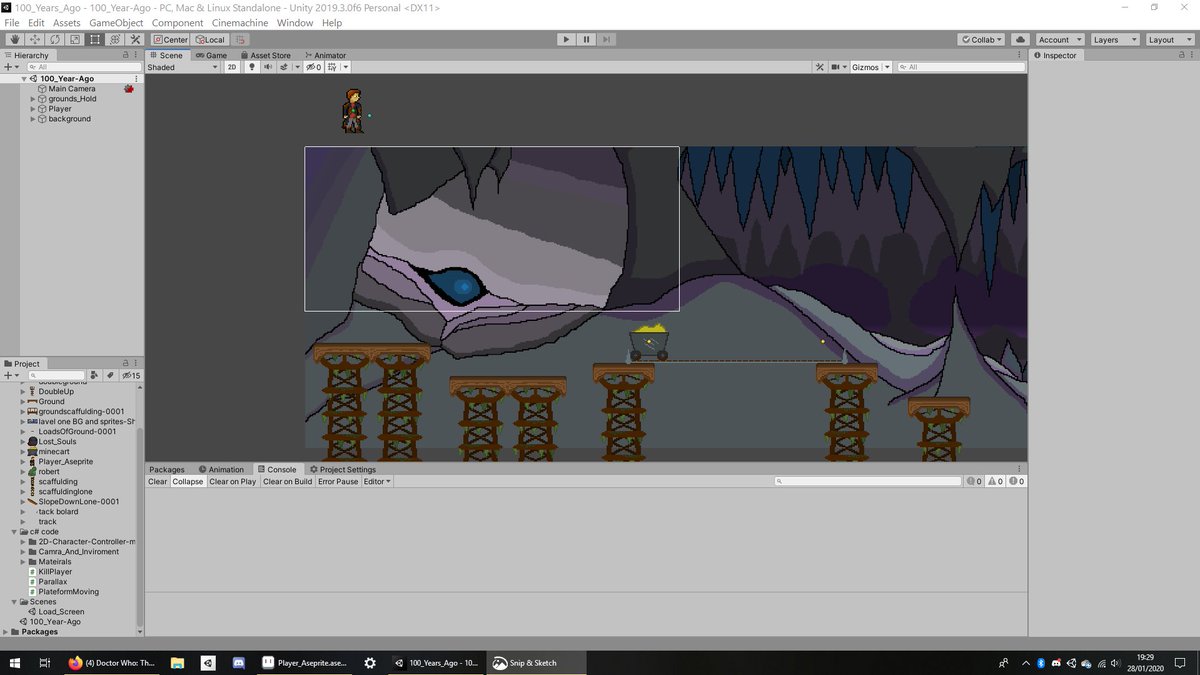Switch to the Project Settings tab

pyautogui.click(x=342, y=469)
